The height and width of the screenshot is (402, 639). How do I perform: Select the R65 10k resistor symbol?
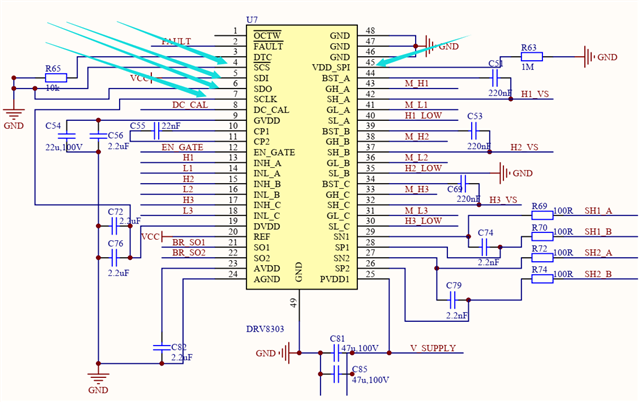(56, 78)
